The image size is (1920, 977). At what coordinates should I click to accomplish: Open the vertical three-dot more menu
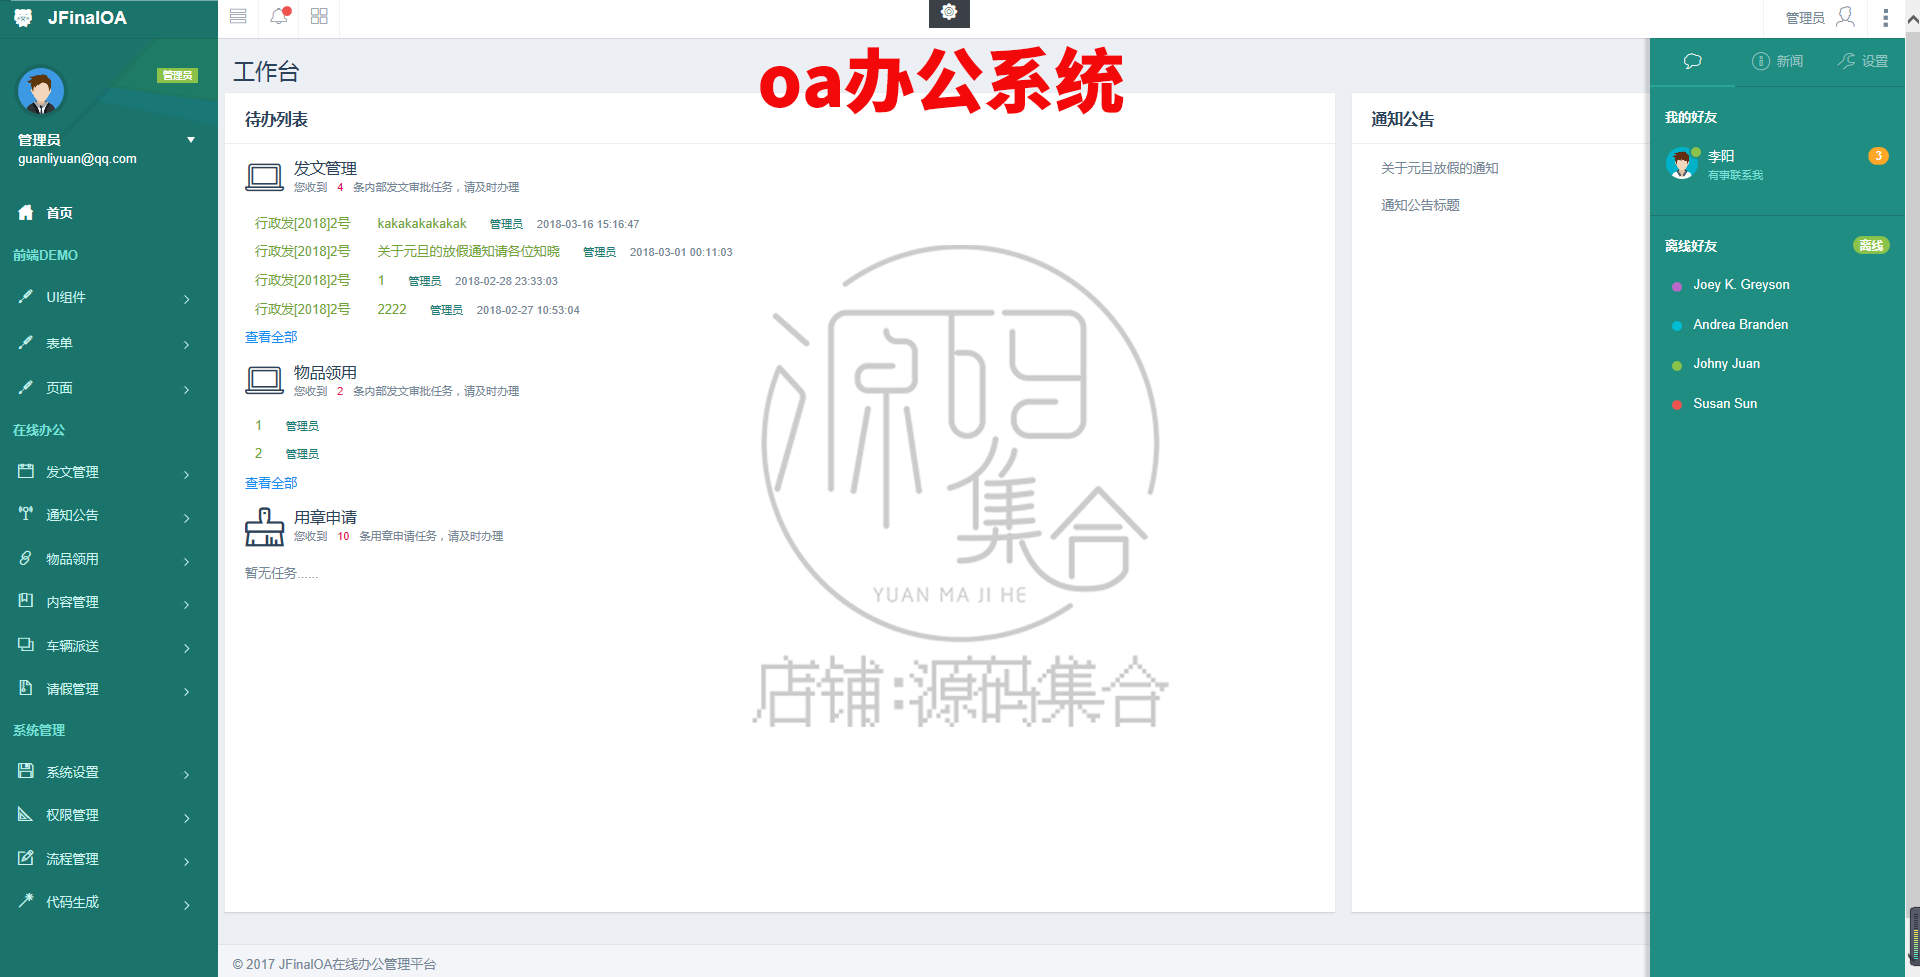[x=1885, y=17]
